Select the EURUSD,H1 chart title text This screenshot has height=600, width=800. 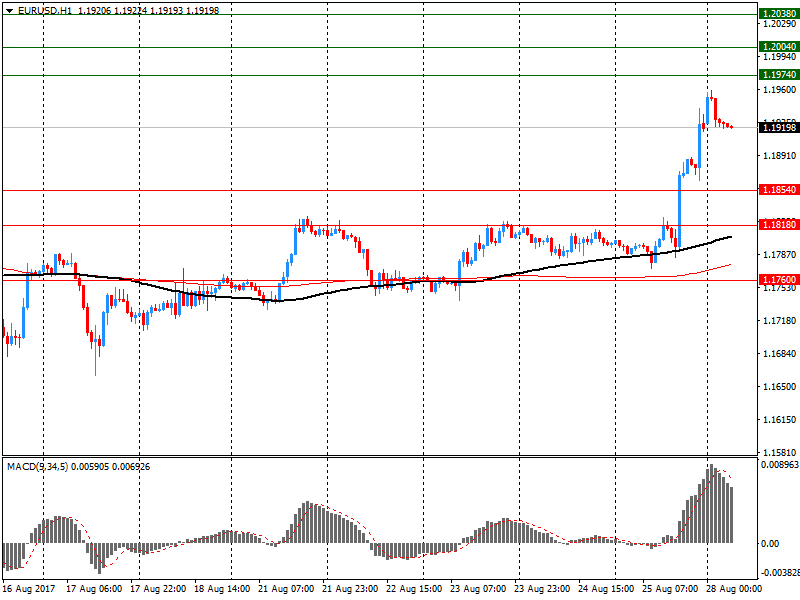45,10
